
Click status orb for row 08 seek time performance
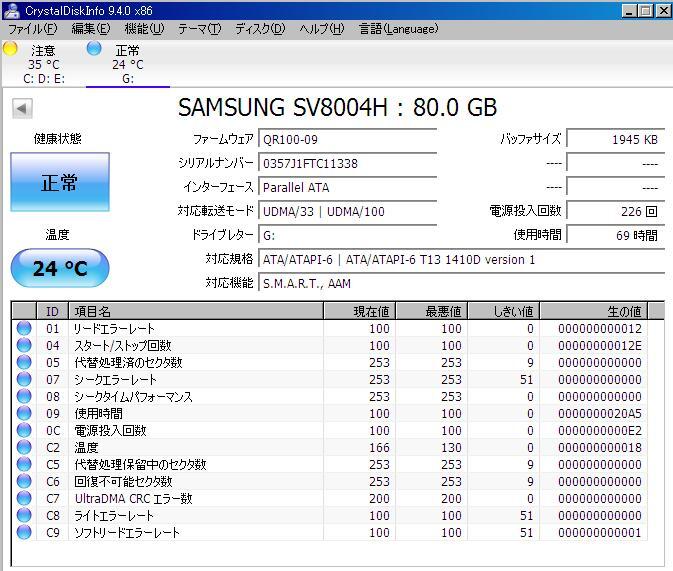pos(24,396)
